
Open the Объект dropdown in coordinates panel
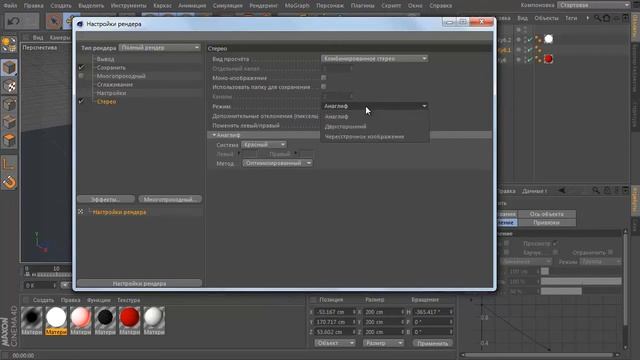[334, 343]
